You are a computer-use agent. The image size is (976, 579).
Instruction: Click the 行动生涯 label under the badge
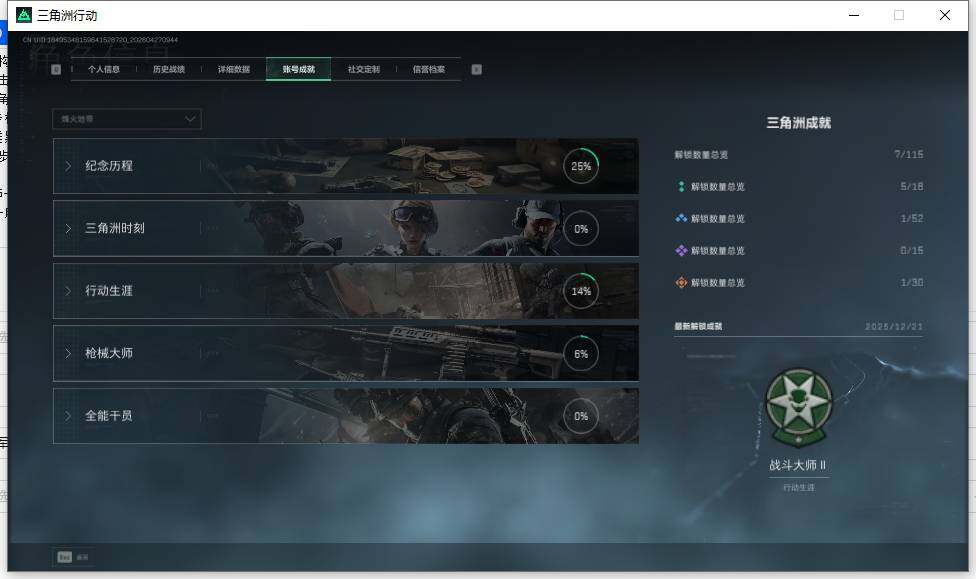(x=799, y=487)
